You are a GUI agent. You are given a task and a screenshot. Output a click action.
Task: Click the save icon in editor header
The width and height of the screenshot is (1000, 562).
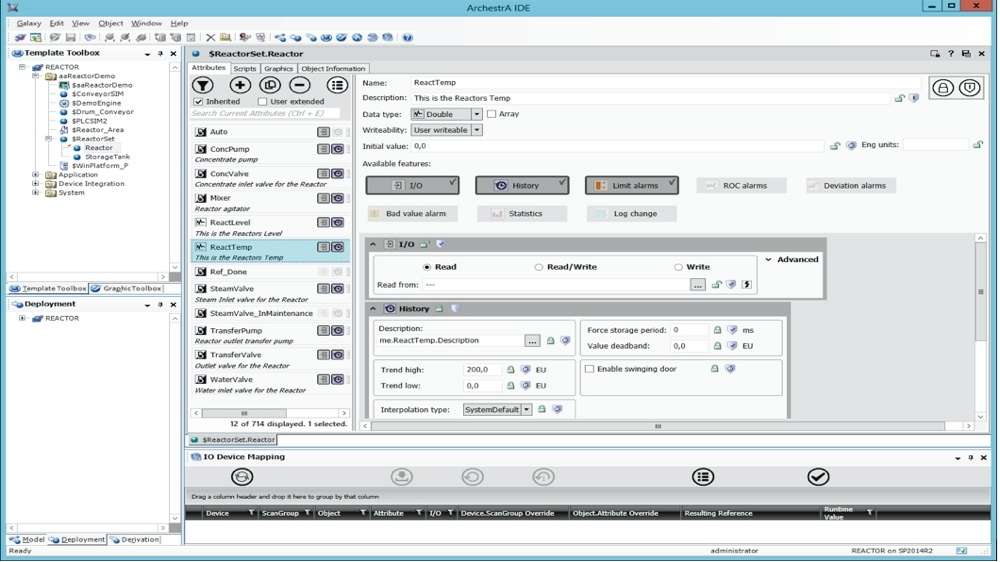tap(966, 54)
